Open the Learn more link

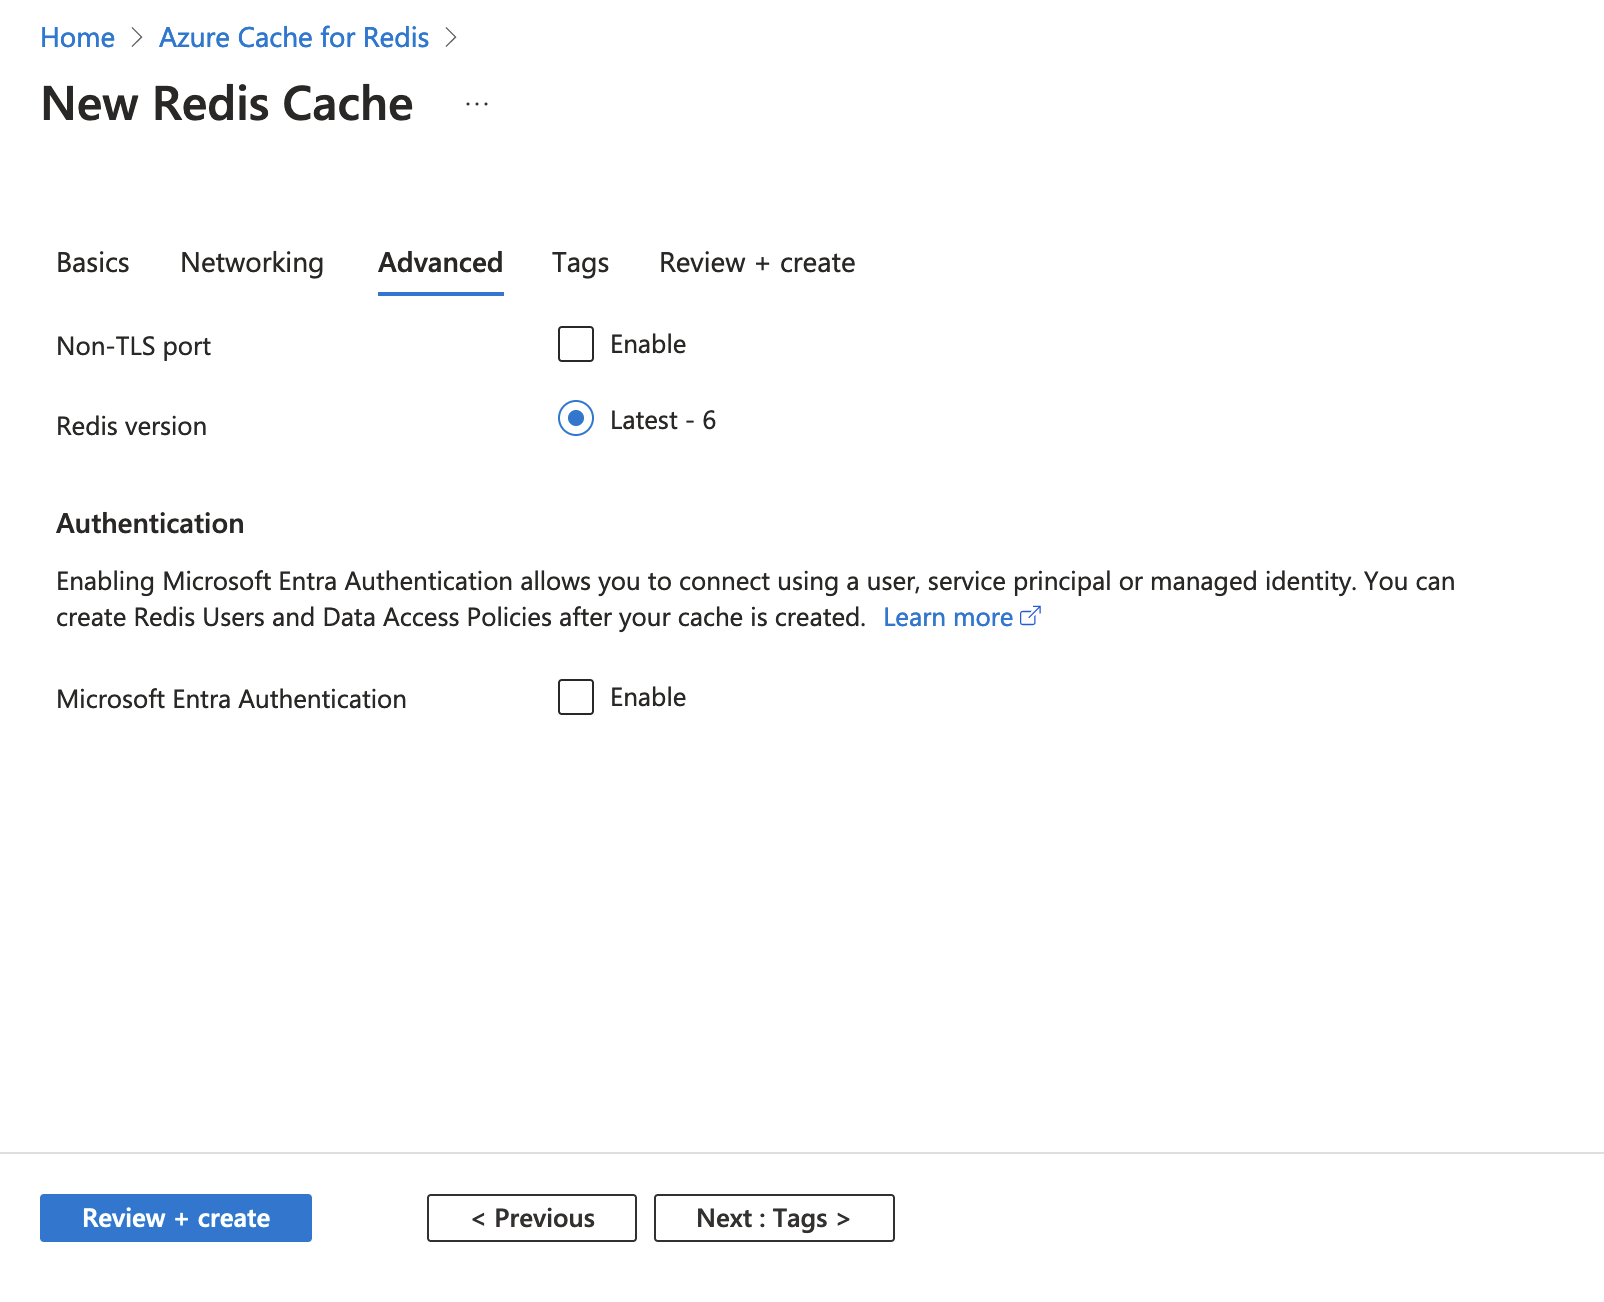947,617
